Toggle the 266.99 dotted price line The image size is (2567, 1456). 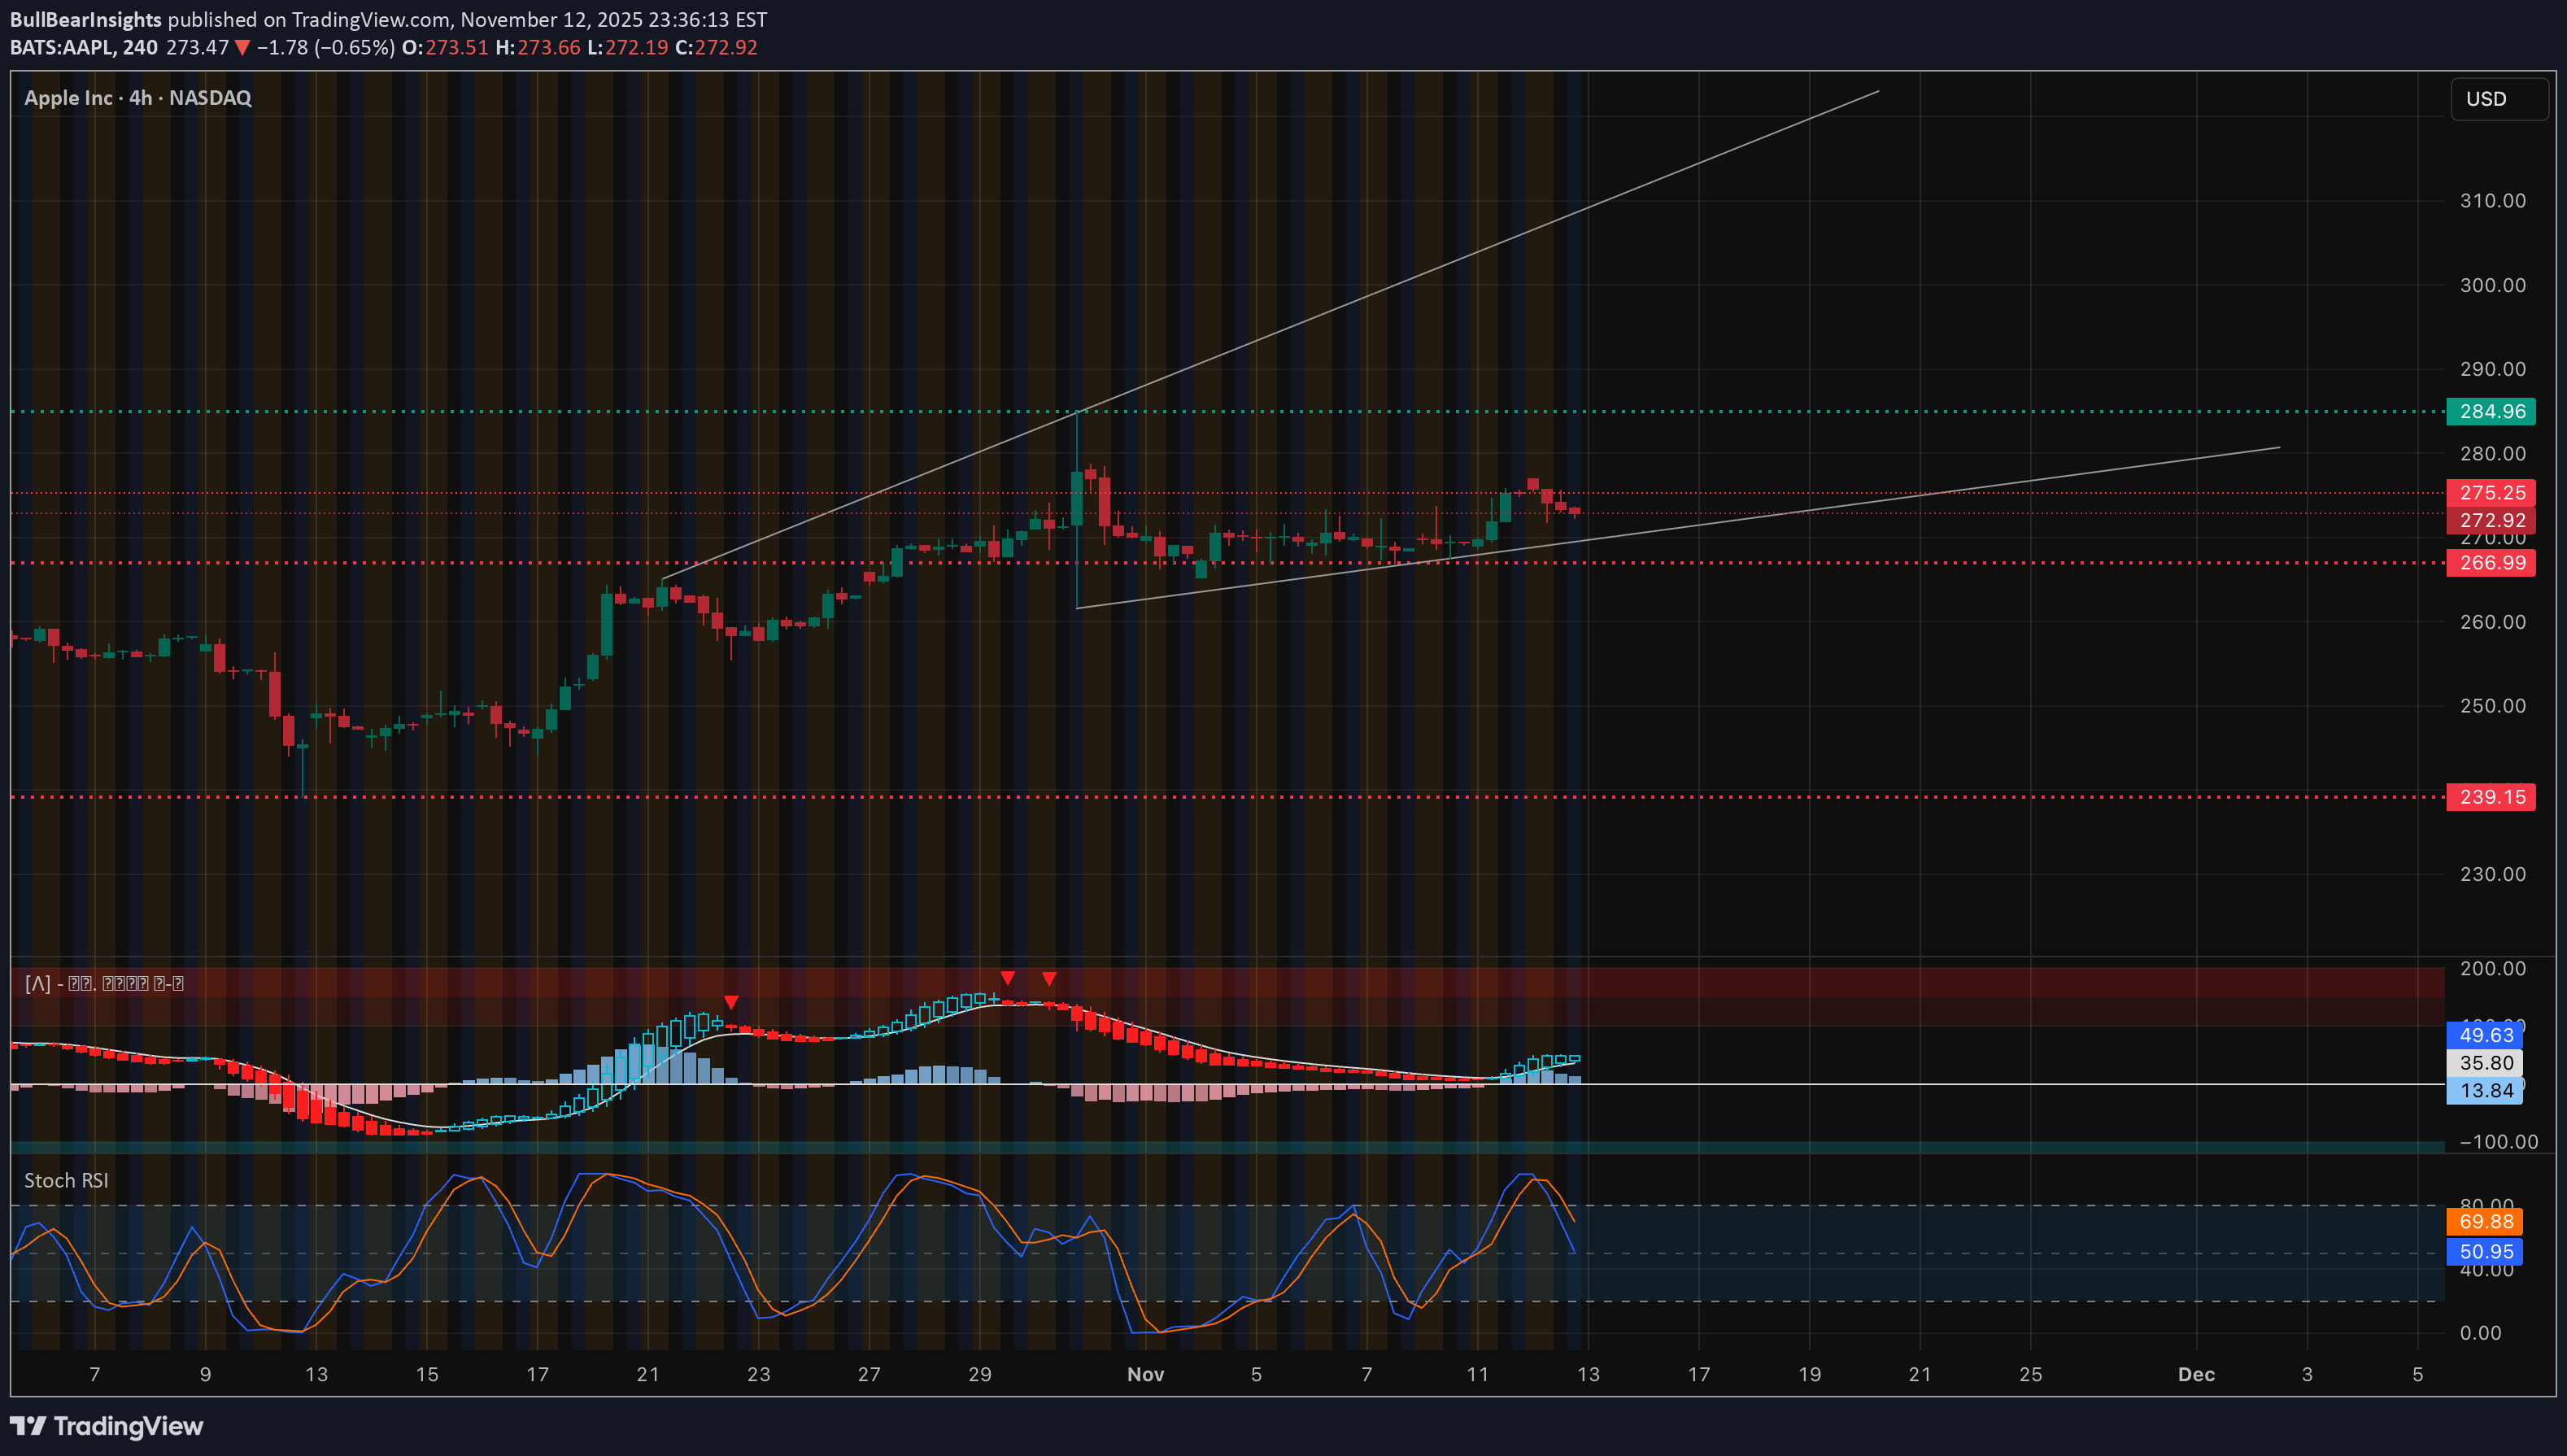(x=2490, y=563)
